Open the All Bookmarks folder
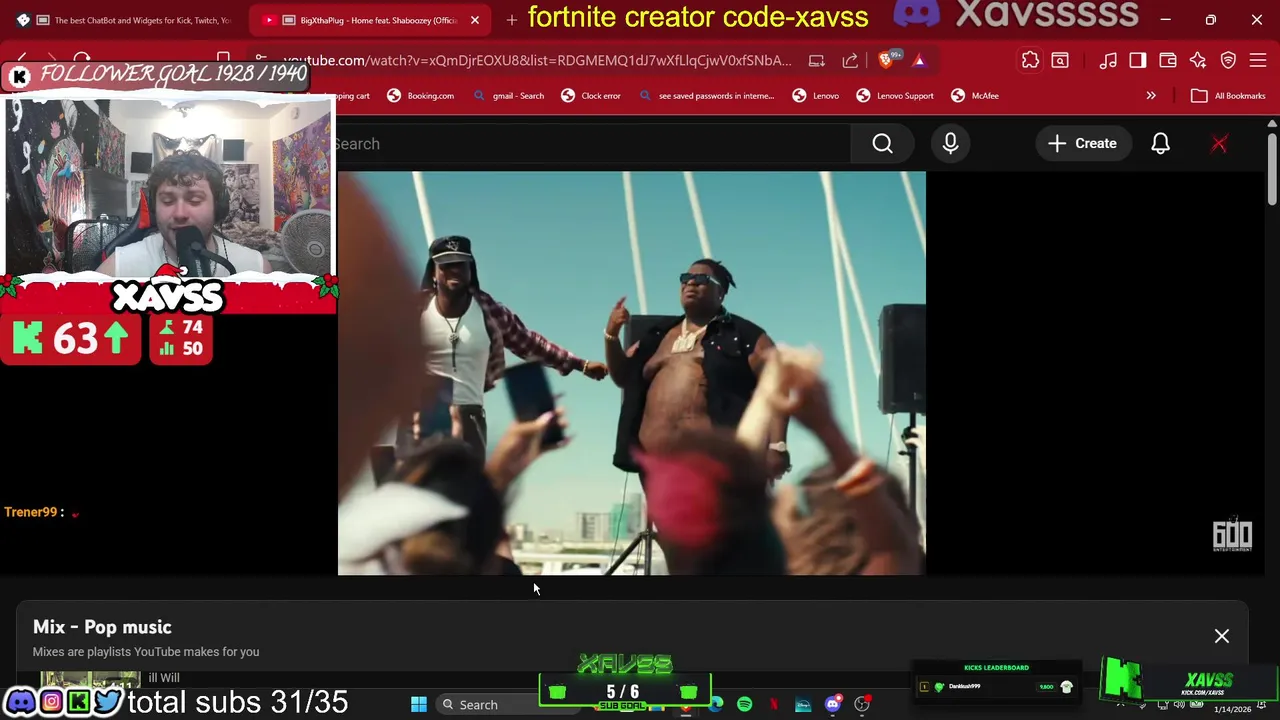Viewport: 1280px width, 720px height. coord(1229,96)
